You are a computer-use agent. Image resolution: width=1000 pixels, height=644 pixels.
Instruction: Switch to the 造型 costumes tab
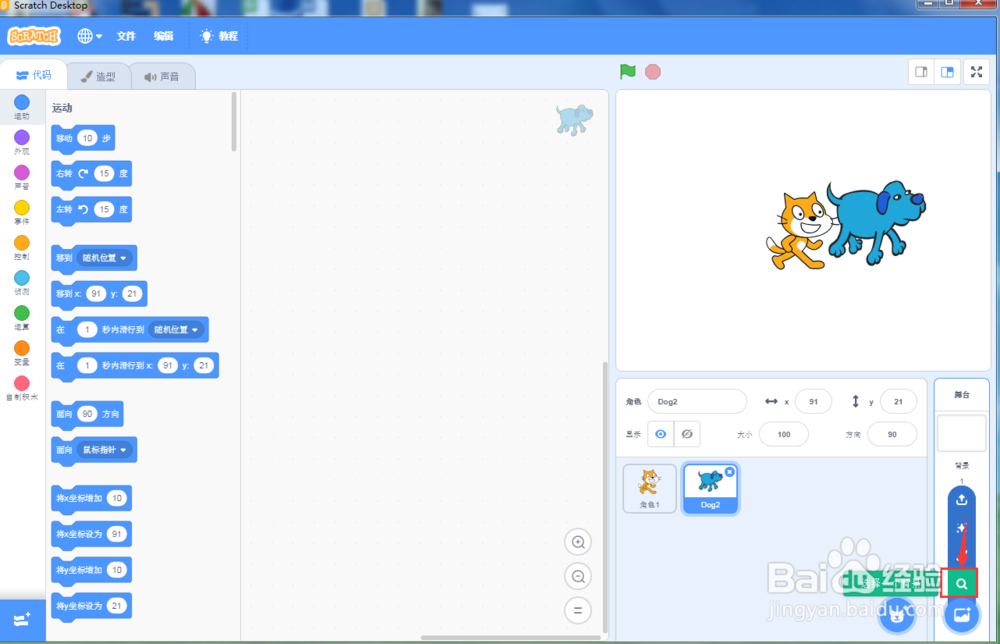pyautogui.click(x=98, y=77)
